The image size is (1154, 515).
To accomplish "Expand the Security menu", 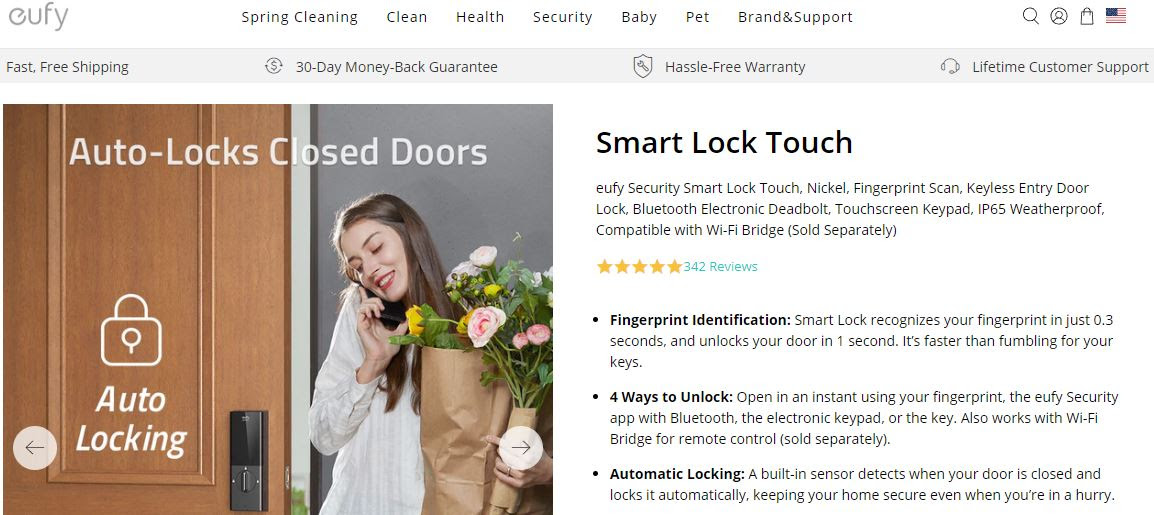I will pos(562,17).
